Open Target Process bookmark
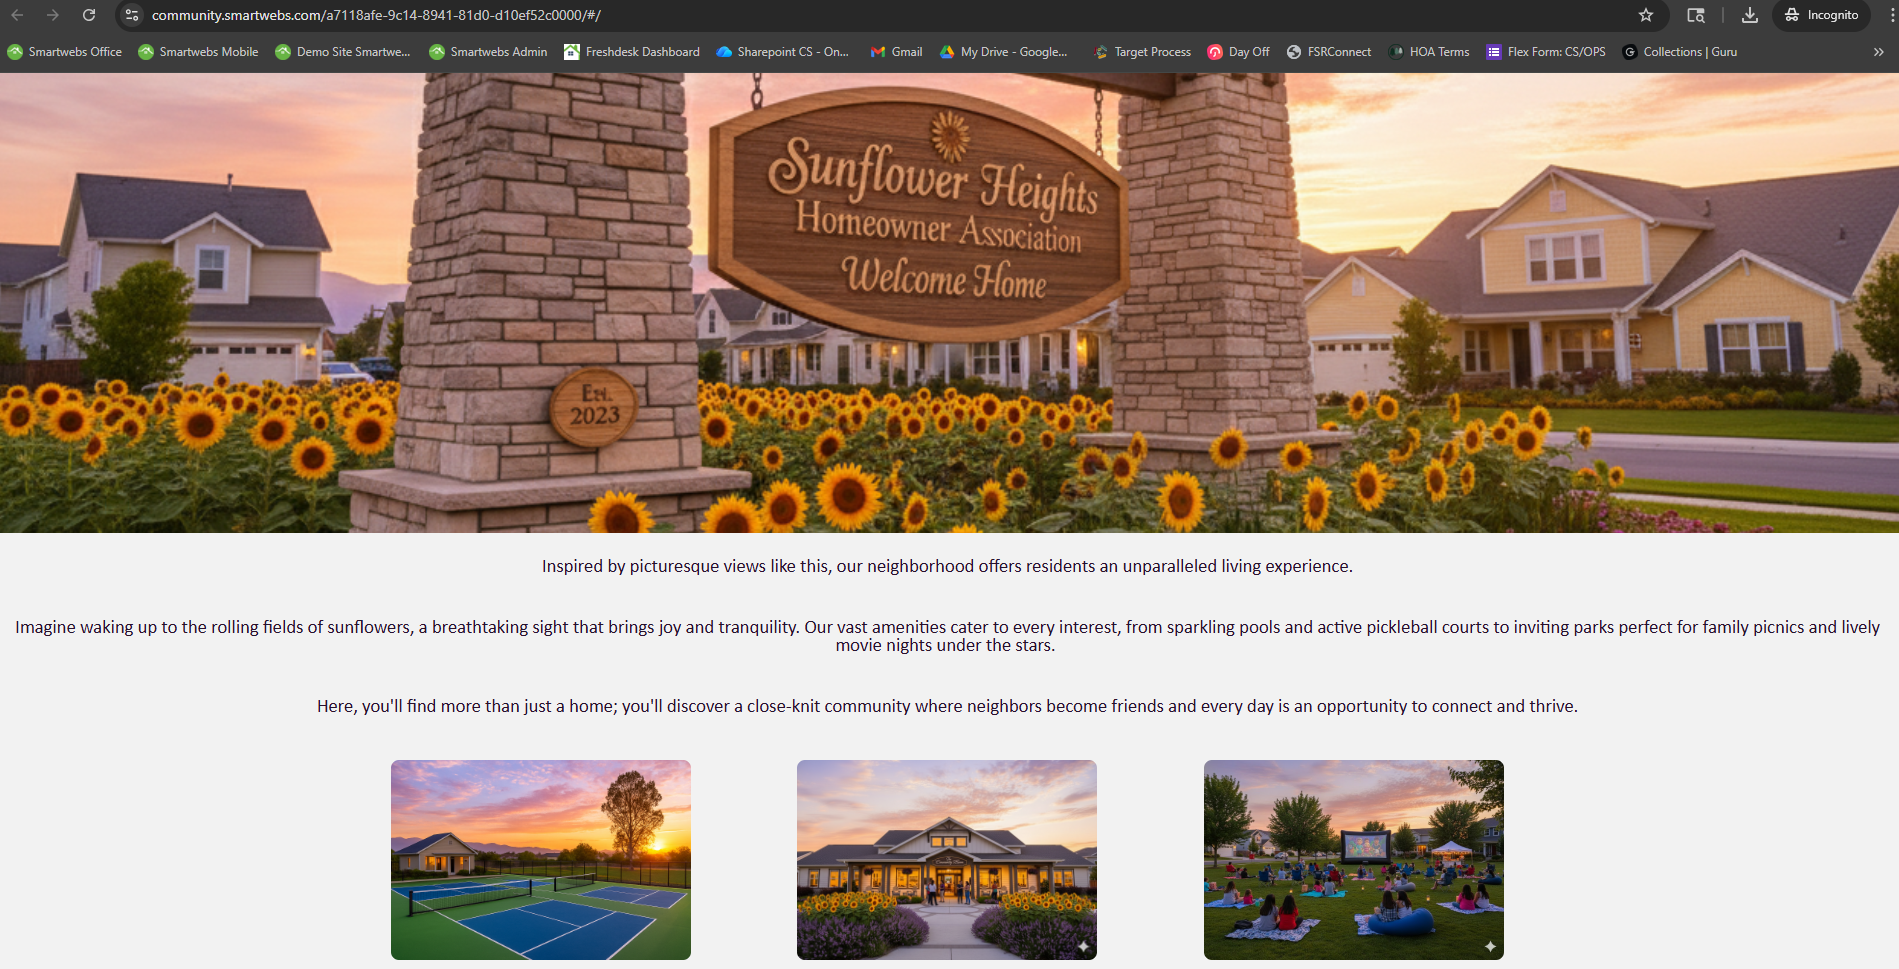This screenshot has width=1899, height=969. 1142,52
